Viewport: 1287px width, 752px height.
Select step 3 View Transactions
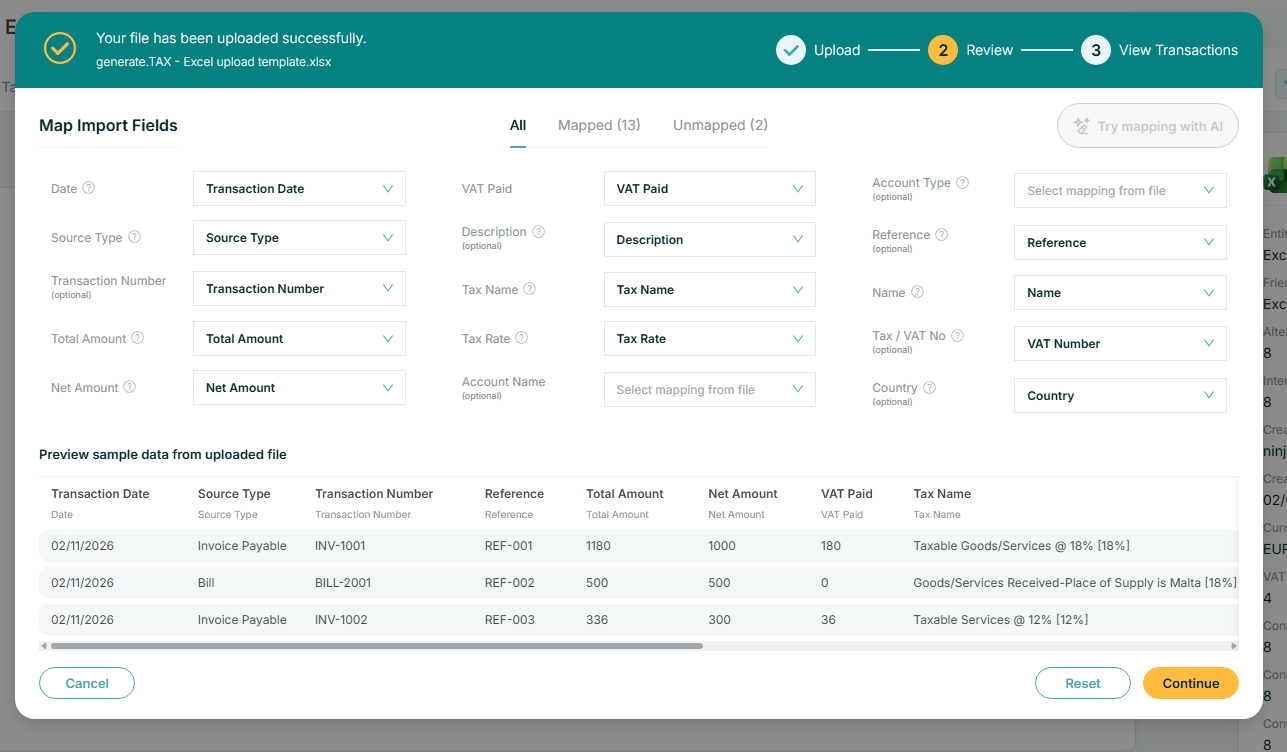(x=1159, y=50)
